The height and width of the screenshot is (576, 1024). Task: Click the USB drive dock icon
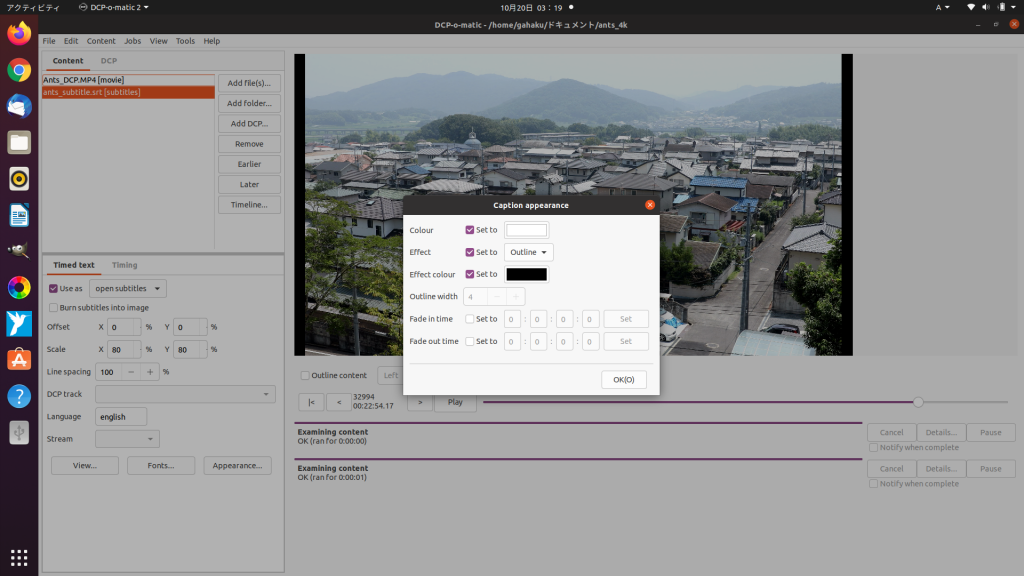[19, 432]
